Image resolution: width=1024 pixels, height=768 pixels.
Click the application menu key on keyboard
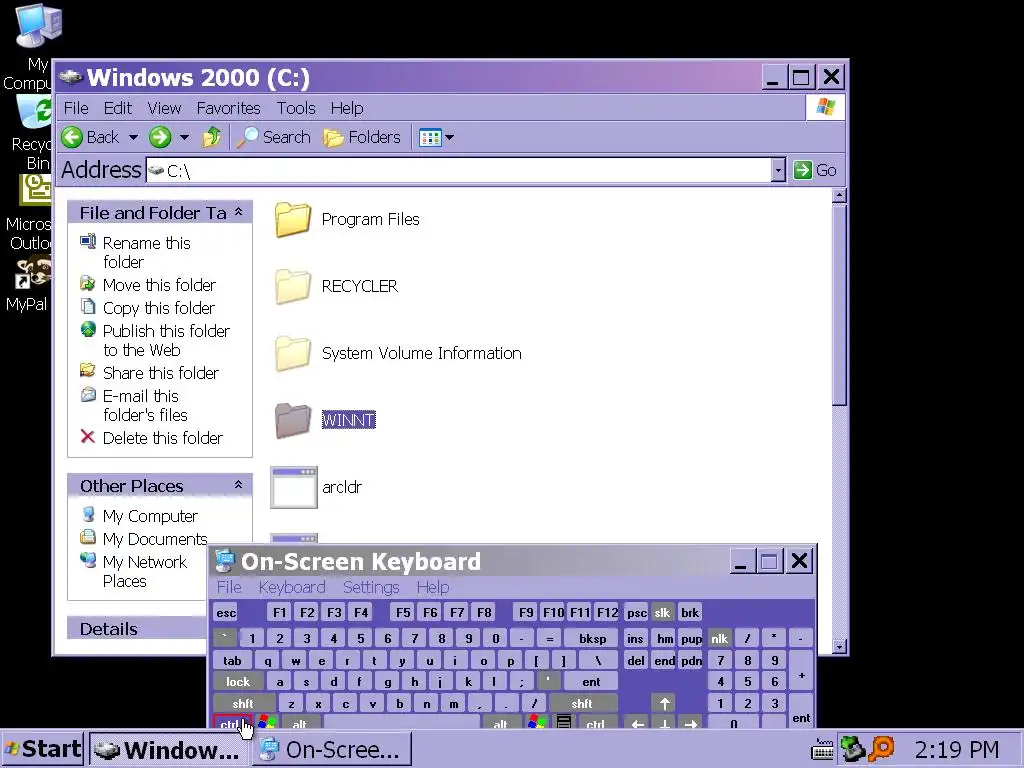[564, 722]
